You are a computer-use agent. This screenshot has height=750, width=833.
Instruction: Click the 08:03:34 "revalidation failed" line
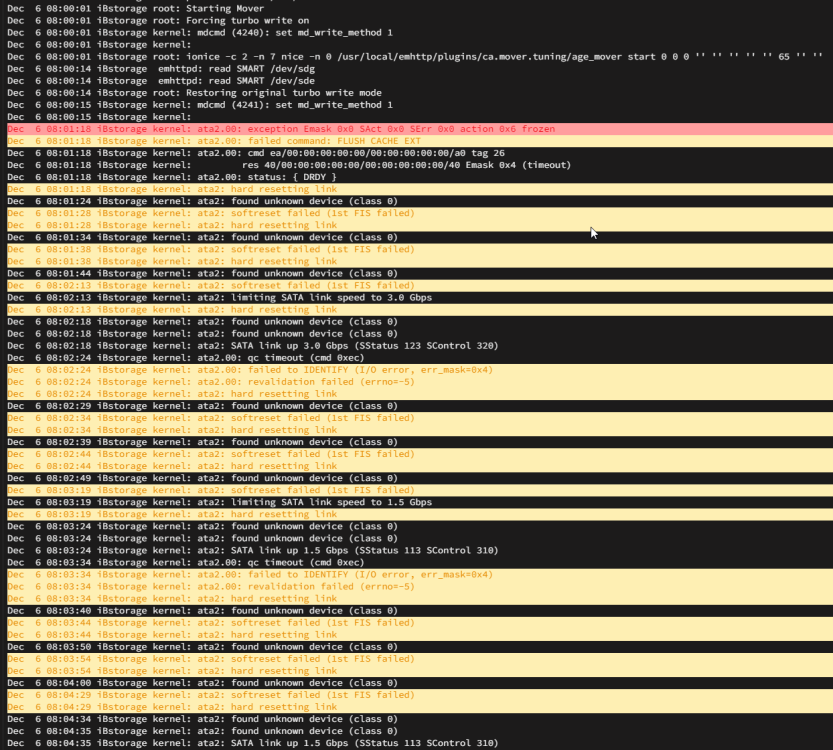420,586
